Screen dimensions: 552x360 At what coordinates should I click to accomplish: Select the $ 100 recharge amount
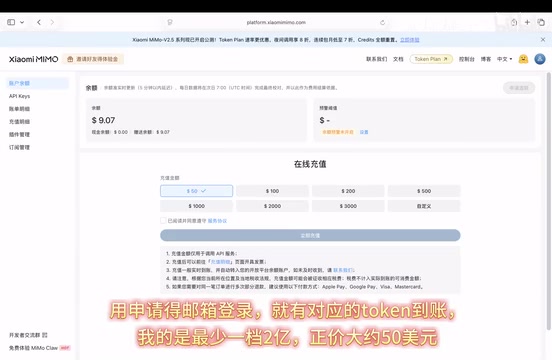(272, 191)
